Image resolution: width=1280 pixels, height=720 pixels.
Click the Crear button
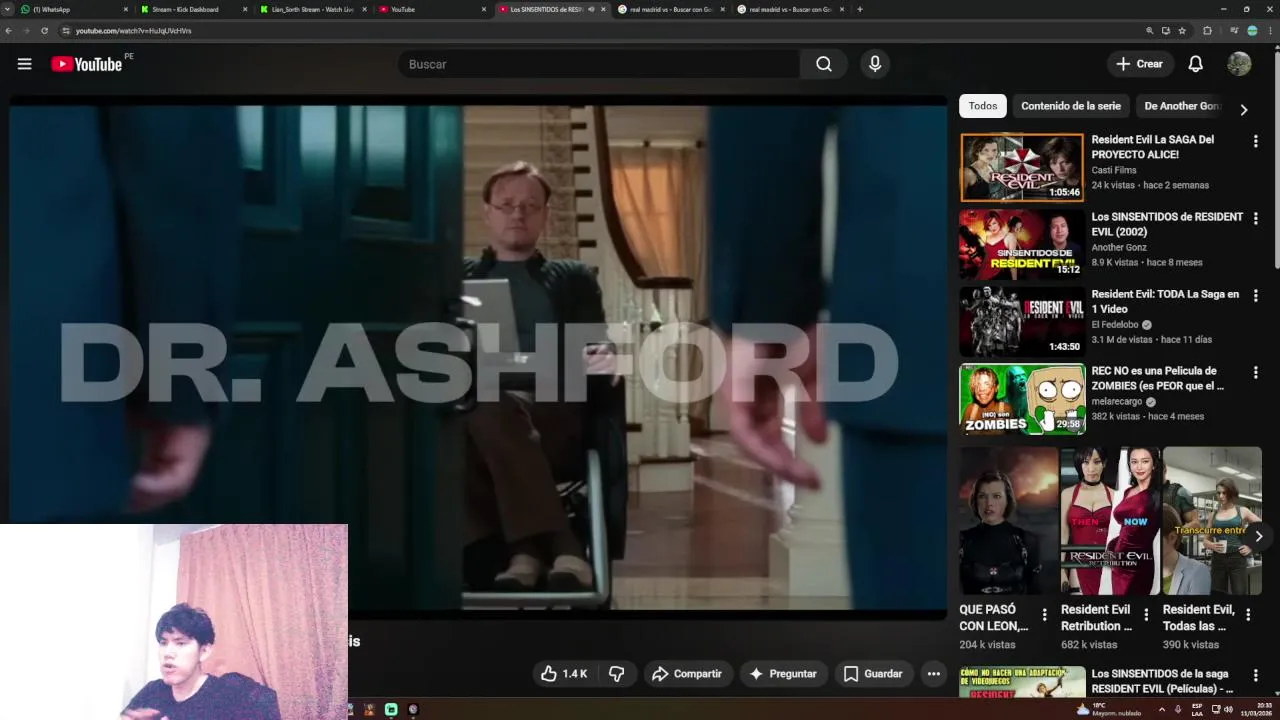point(1139,64)
